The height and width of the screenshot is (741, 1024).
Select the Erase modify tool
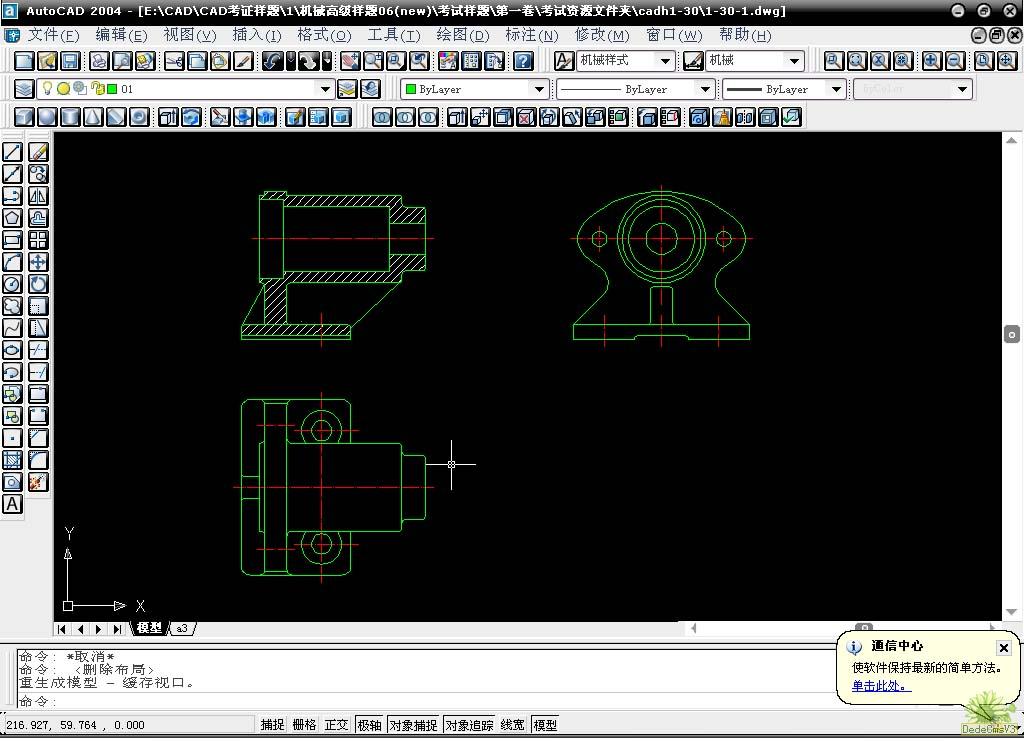[x=38, y=152]
